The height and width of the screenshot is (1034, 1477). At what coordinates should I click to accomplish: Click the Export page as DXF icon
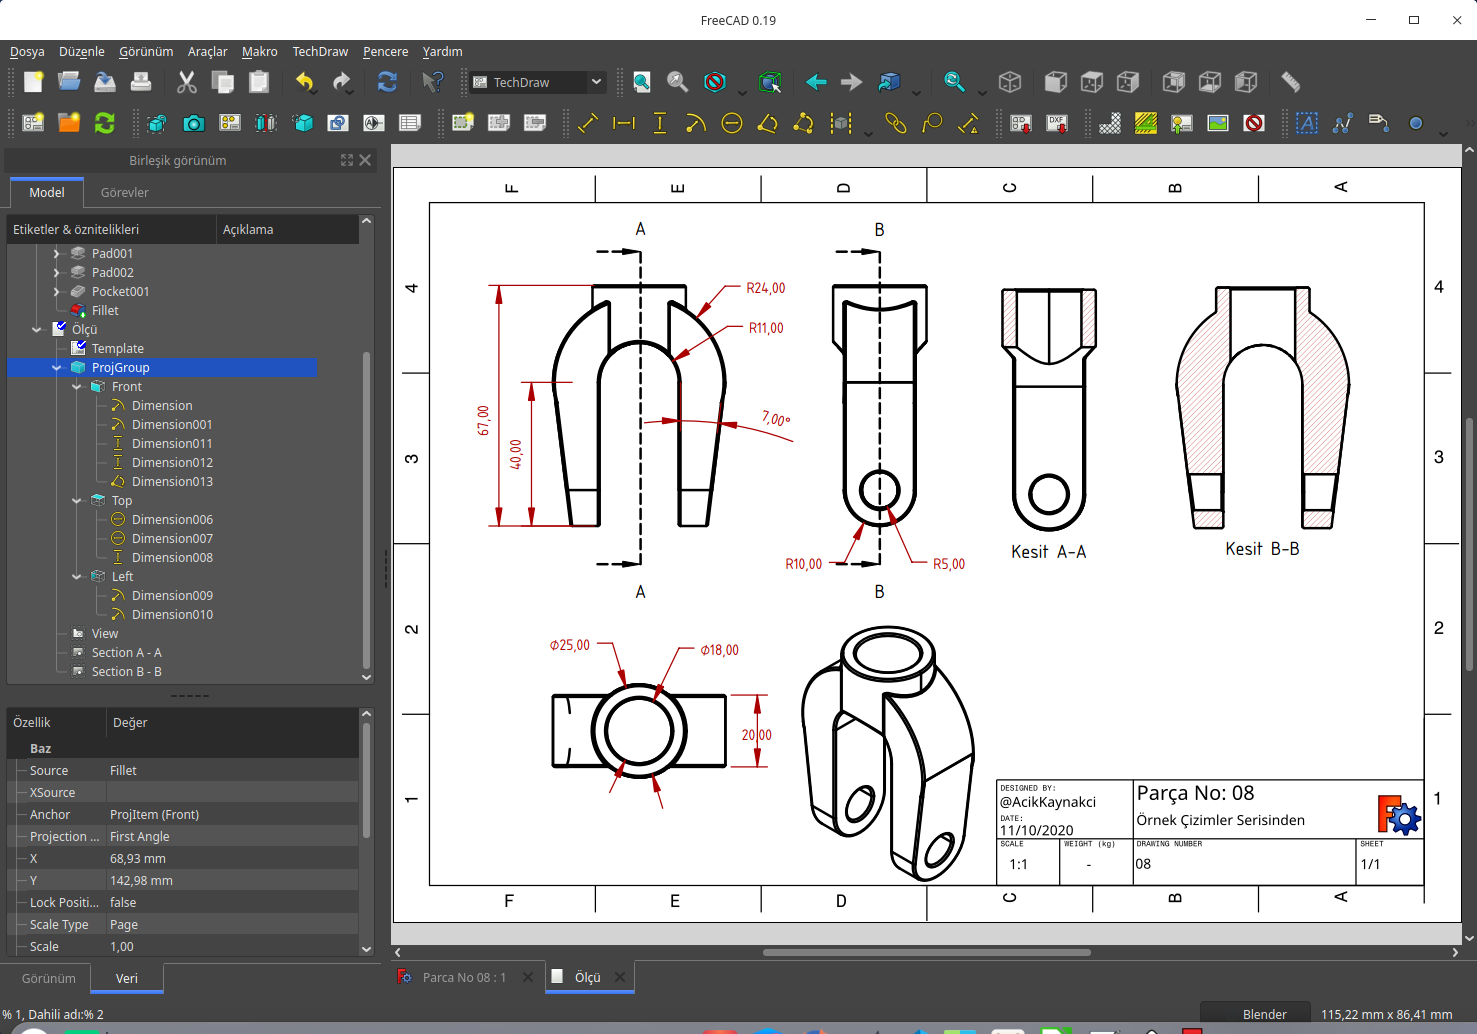[x=1057, y=123]
